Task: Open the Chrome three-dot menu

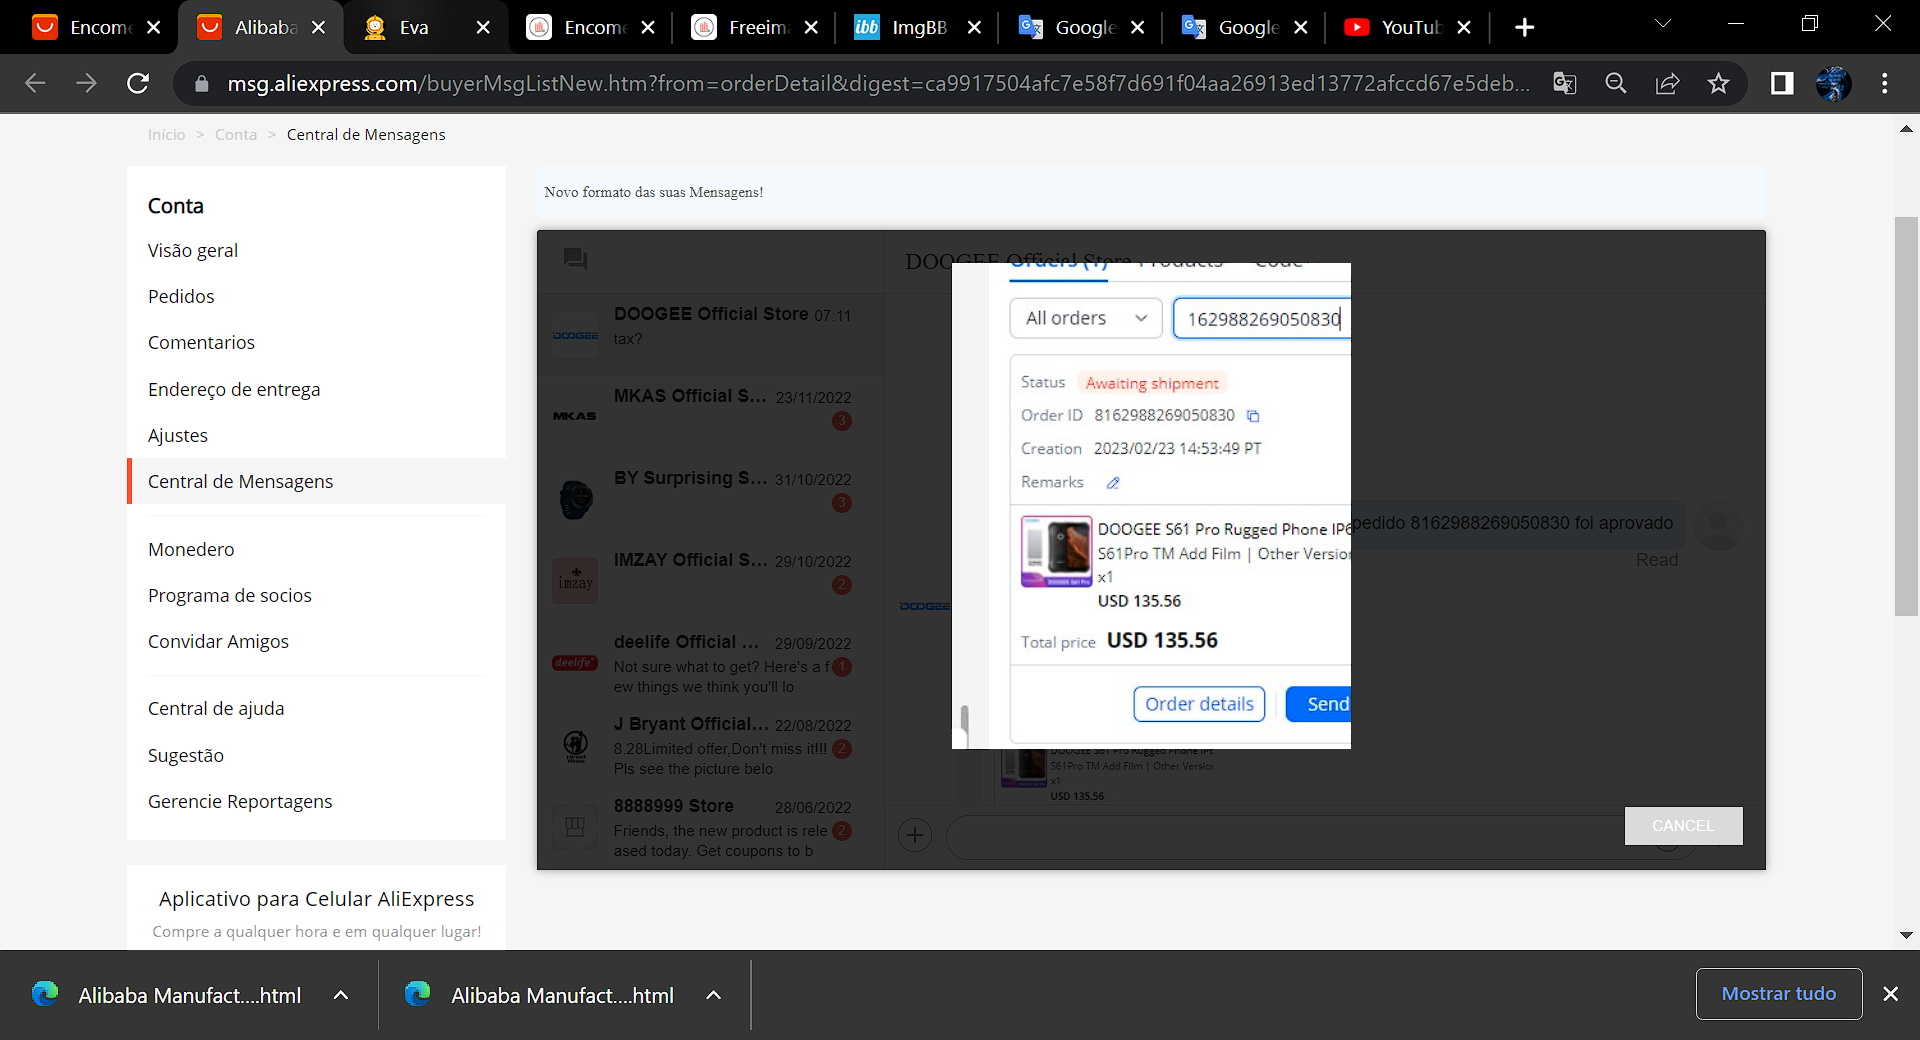Action: 1885,83
